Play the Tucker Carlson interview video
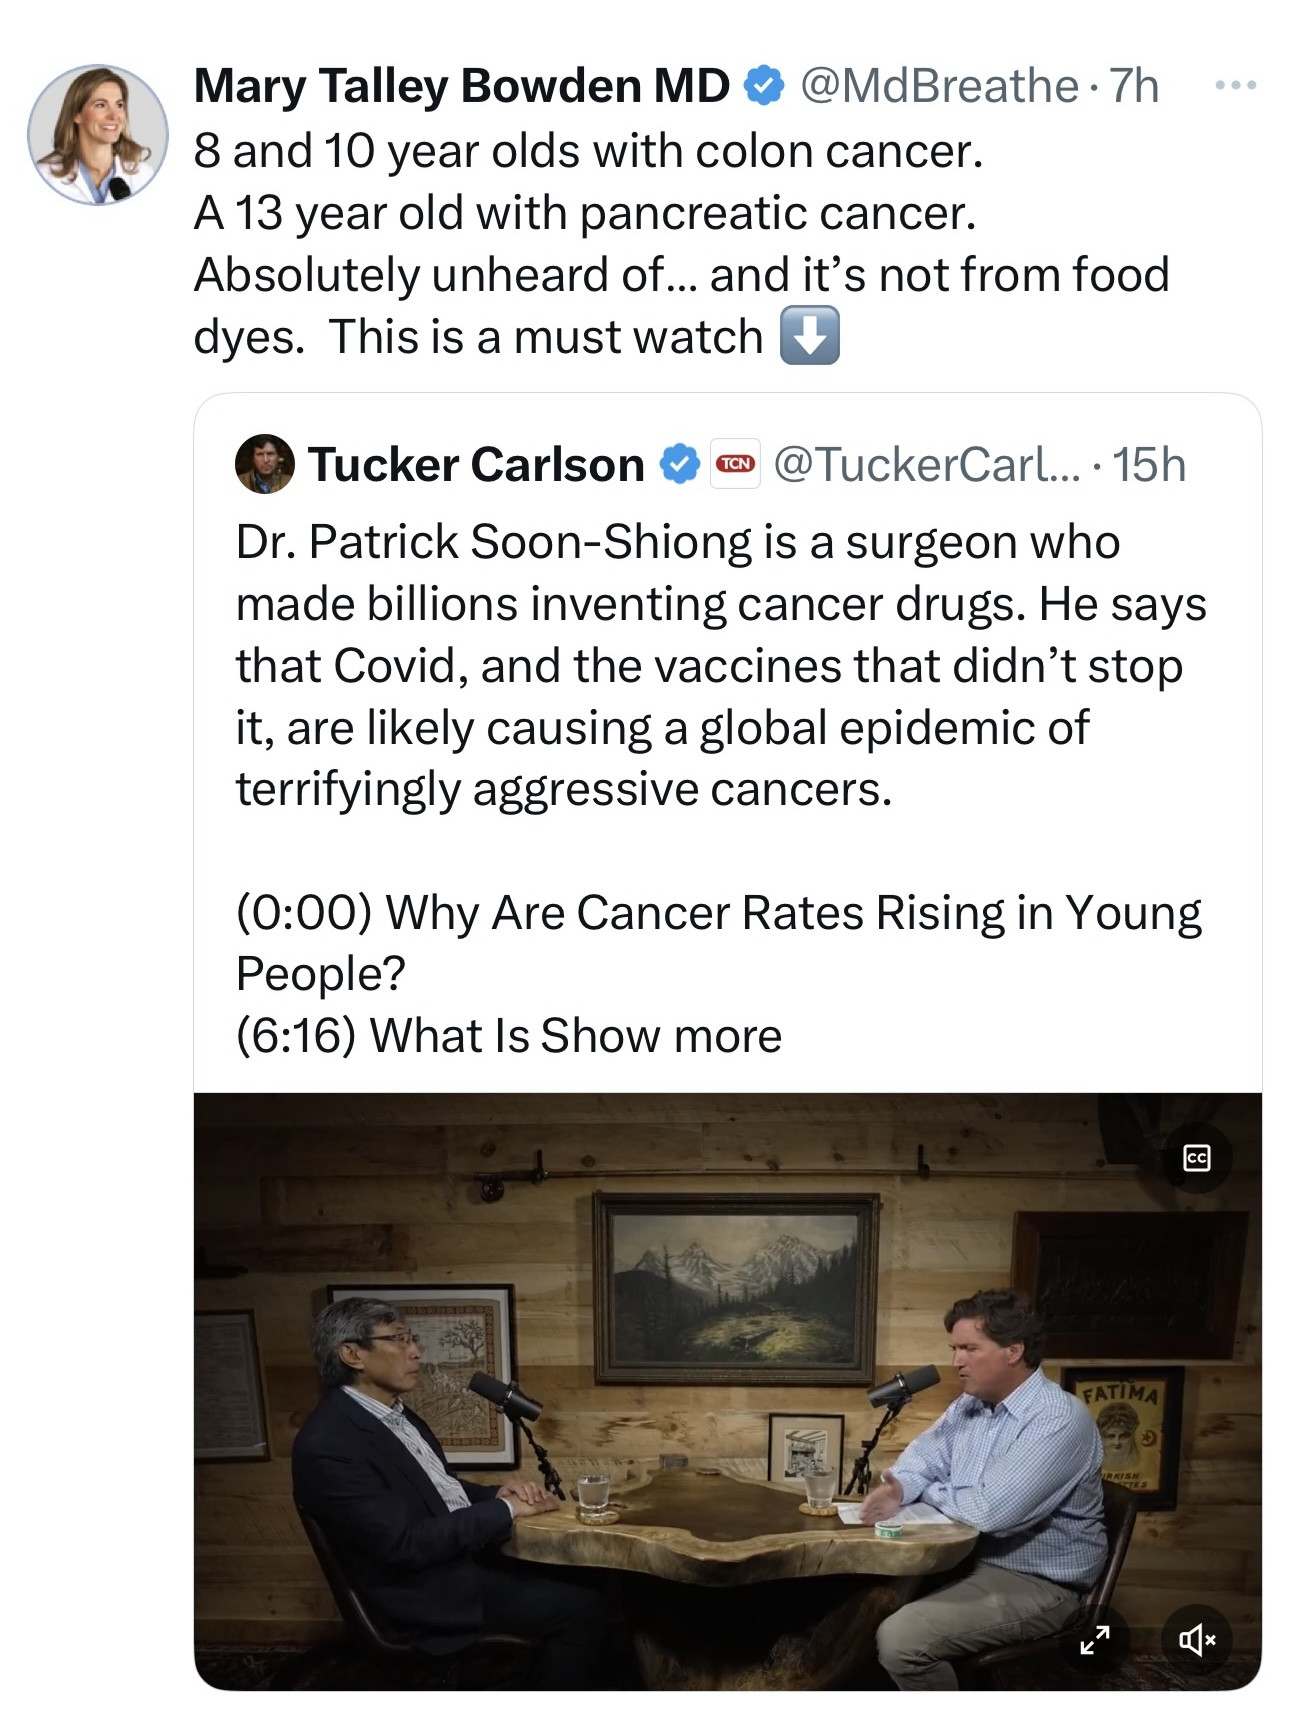 727,1390
